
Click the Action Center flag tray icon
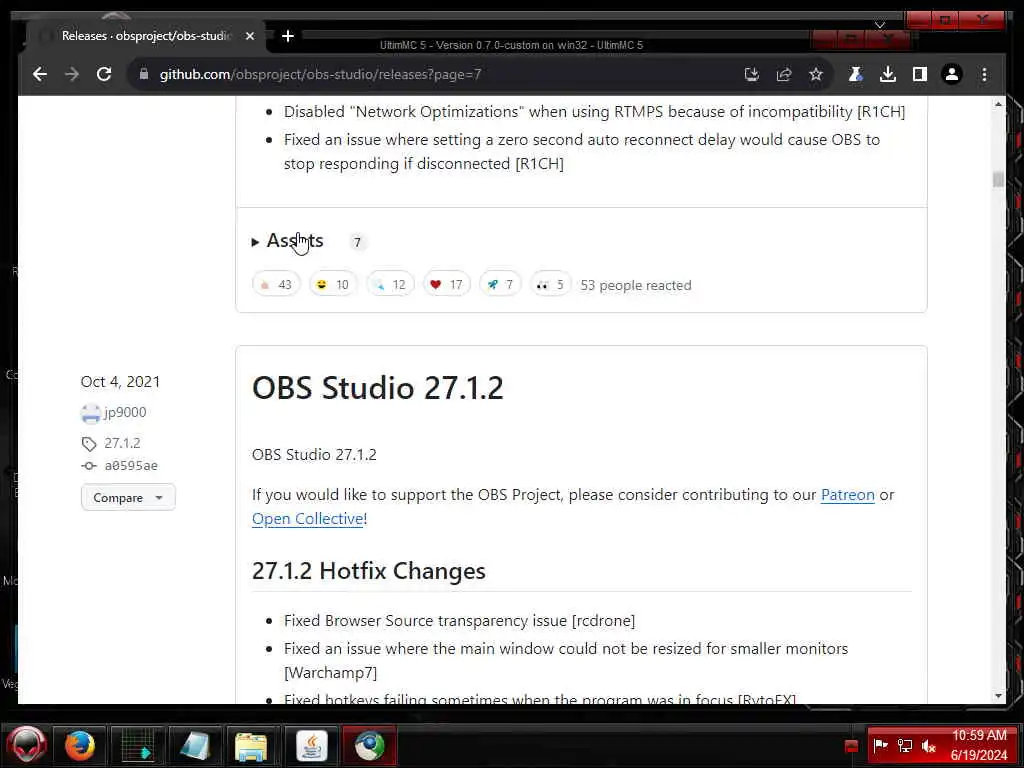tap(880, 745)
